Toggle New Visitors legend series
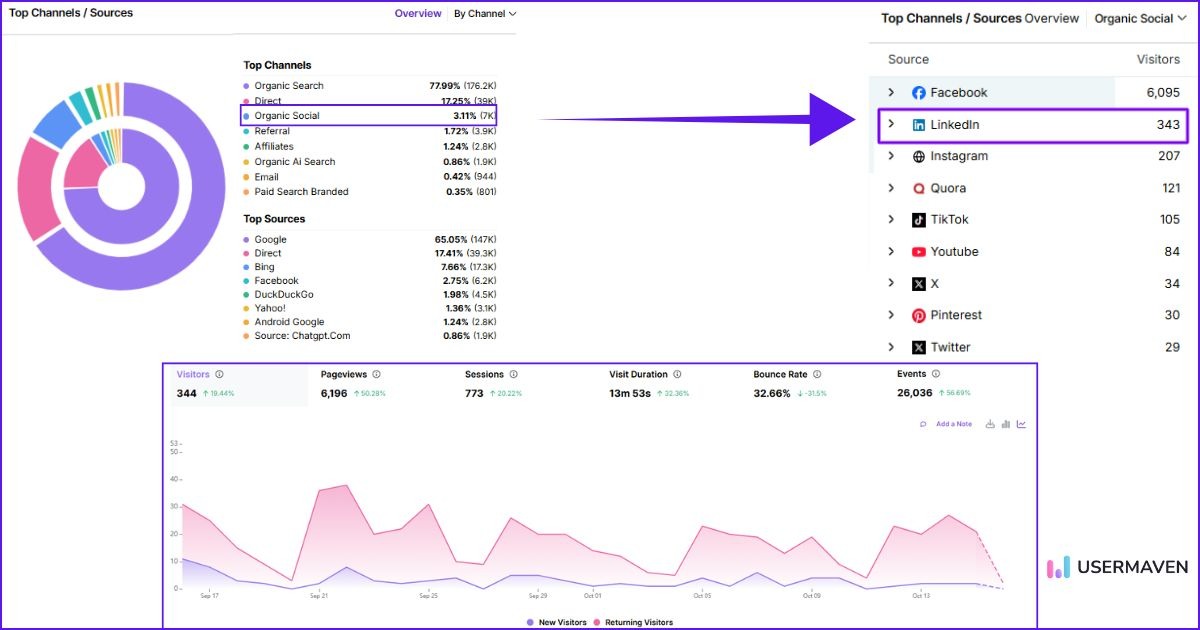The height and width of the screenshot is (630, 1200). [x=557, y=622]
